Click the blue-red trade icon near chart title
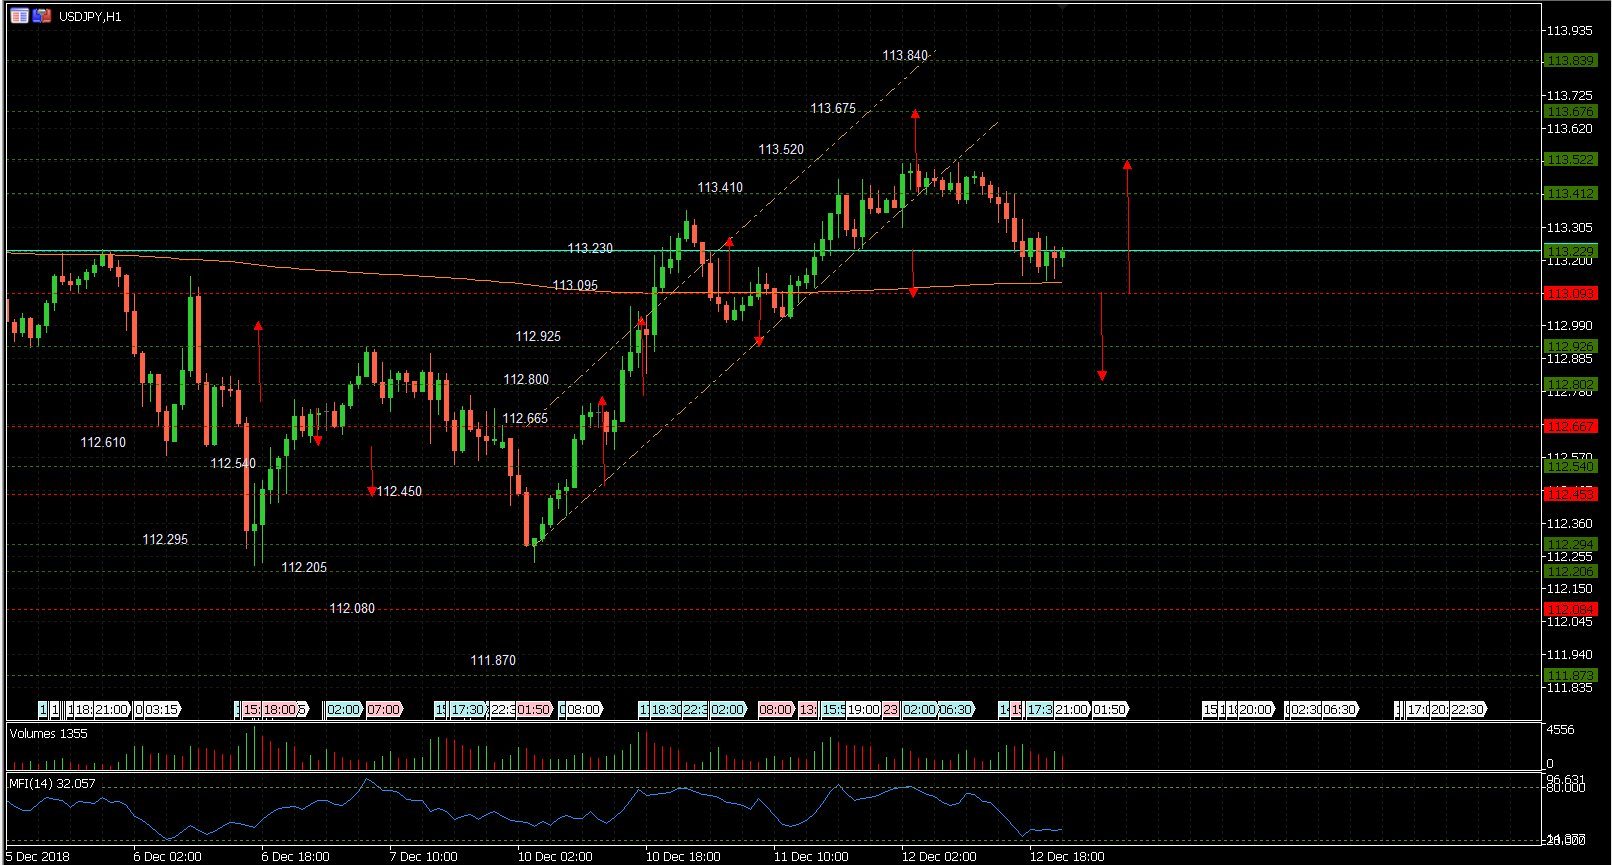 point(41,16)
